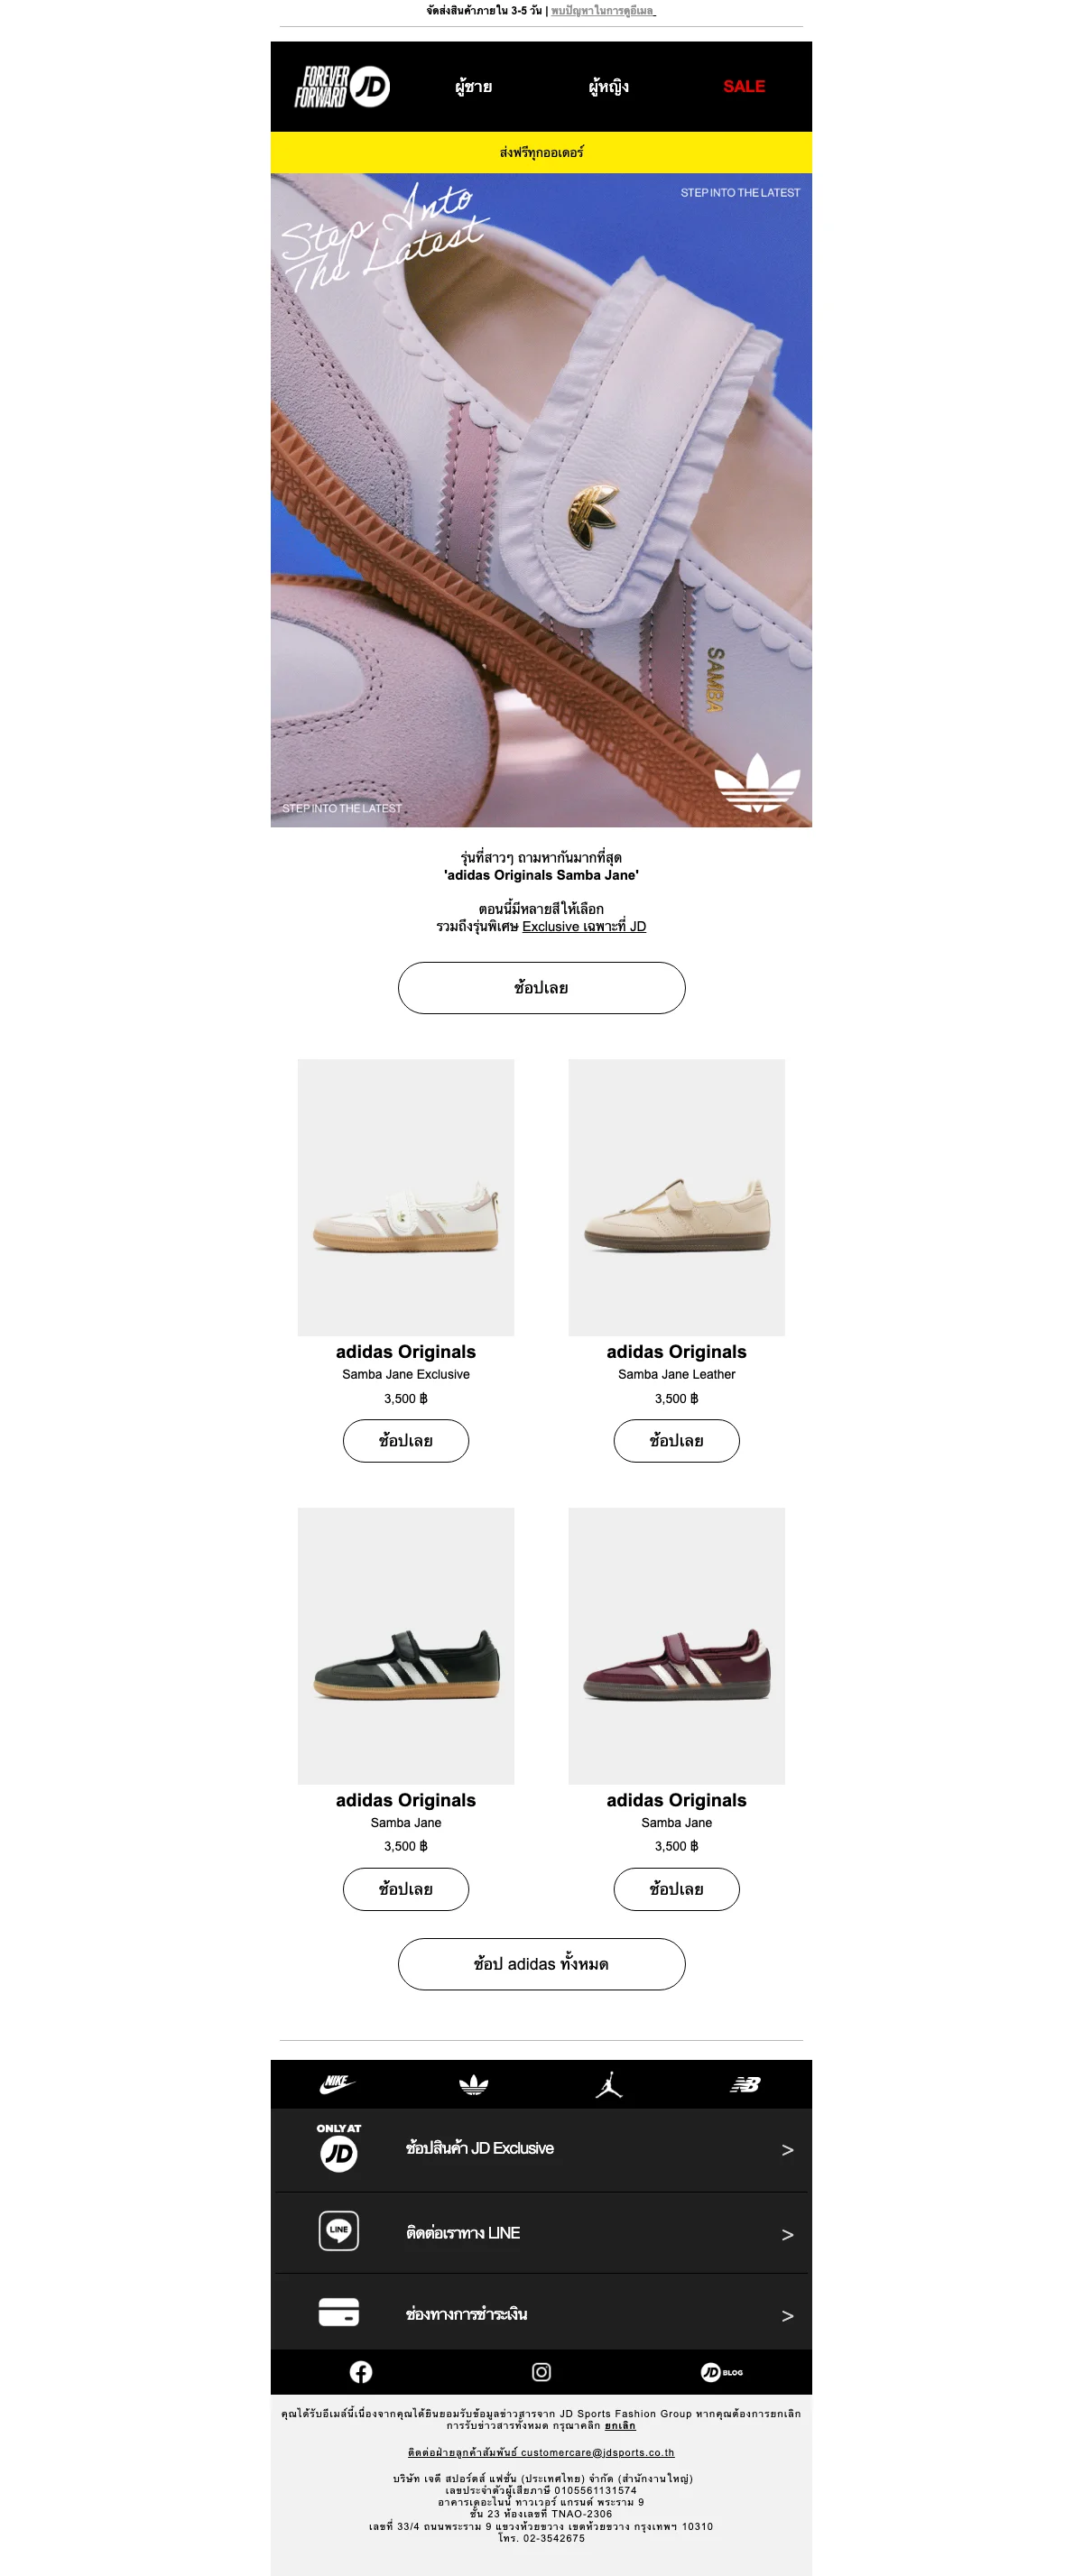
Task: Expand the JD Exclusive row arrow
Action: click(x=787, y=2150)
